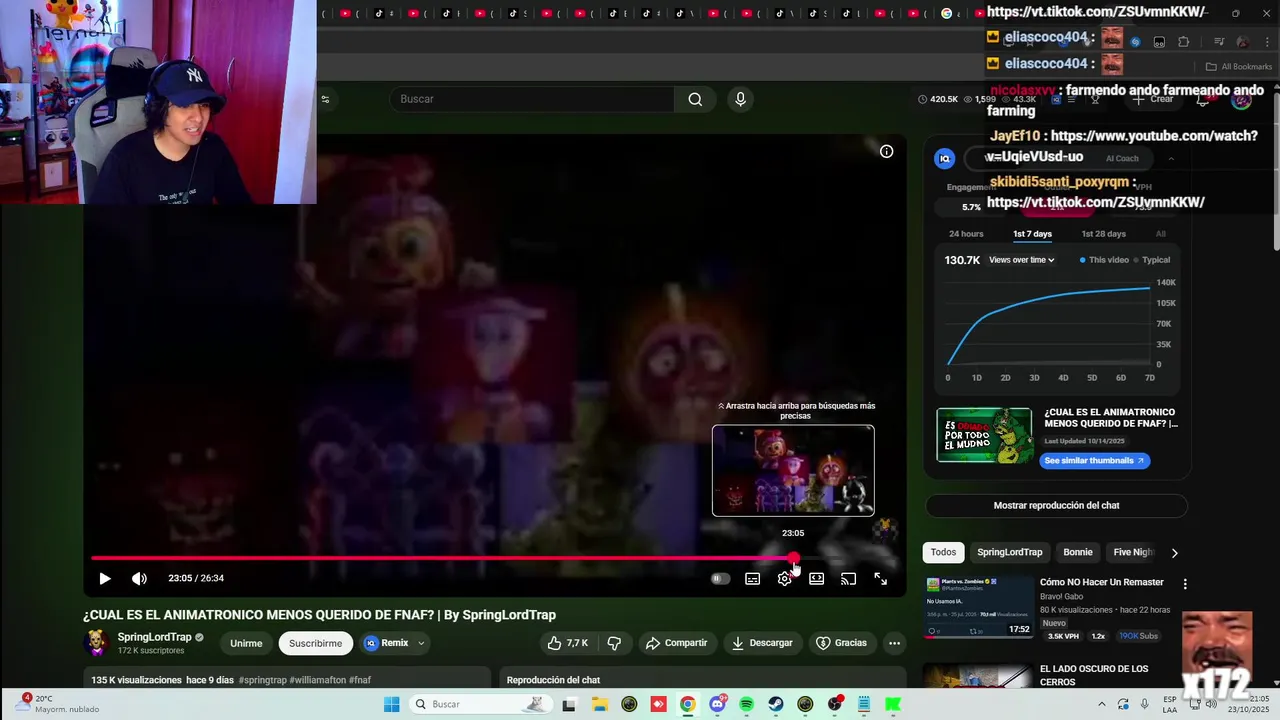
Task: Click the Suscribirme button
Action: (315, 643)
